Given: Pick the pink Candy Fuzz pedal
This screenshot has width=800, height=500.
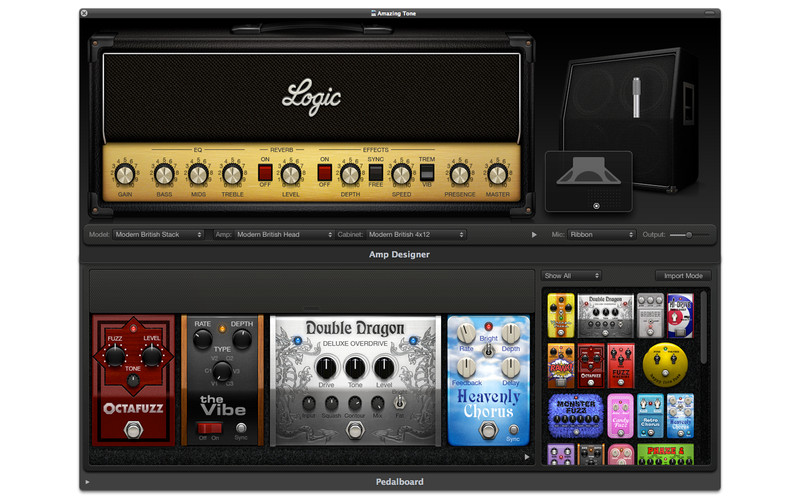Looking at the screenshot, I should 621,415.
